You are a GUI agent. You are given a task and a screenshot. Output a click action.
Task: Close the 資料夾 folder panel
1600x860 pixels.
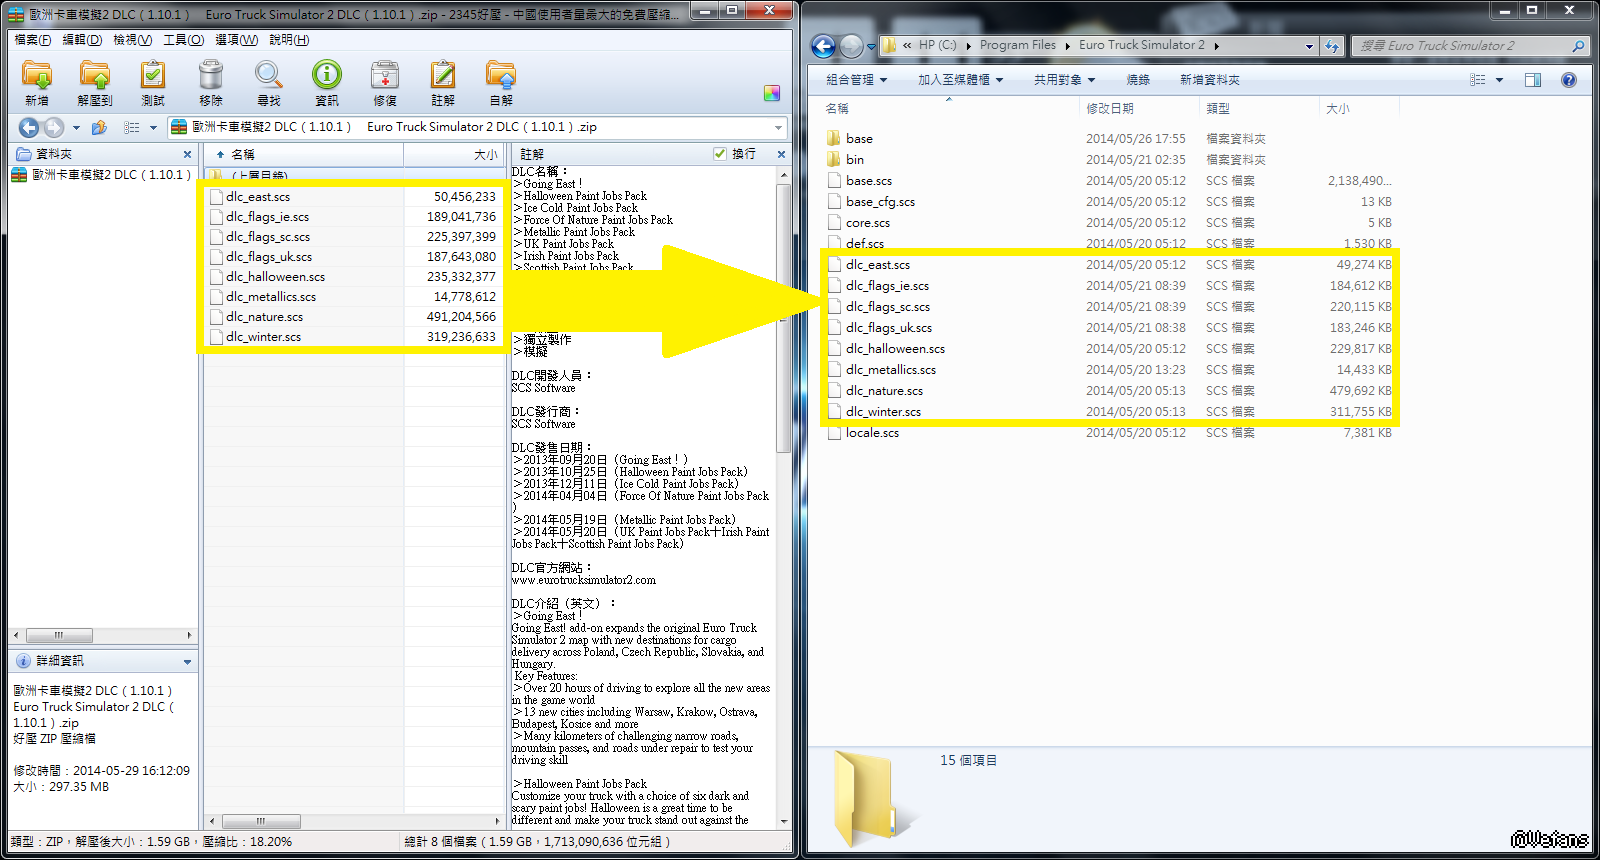tap(187, 154)
